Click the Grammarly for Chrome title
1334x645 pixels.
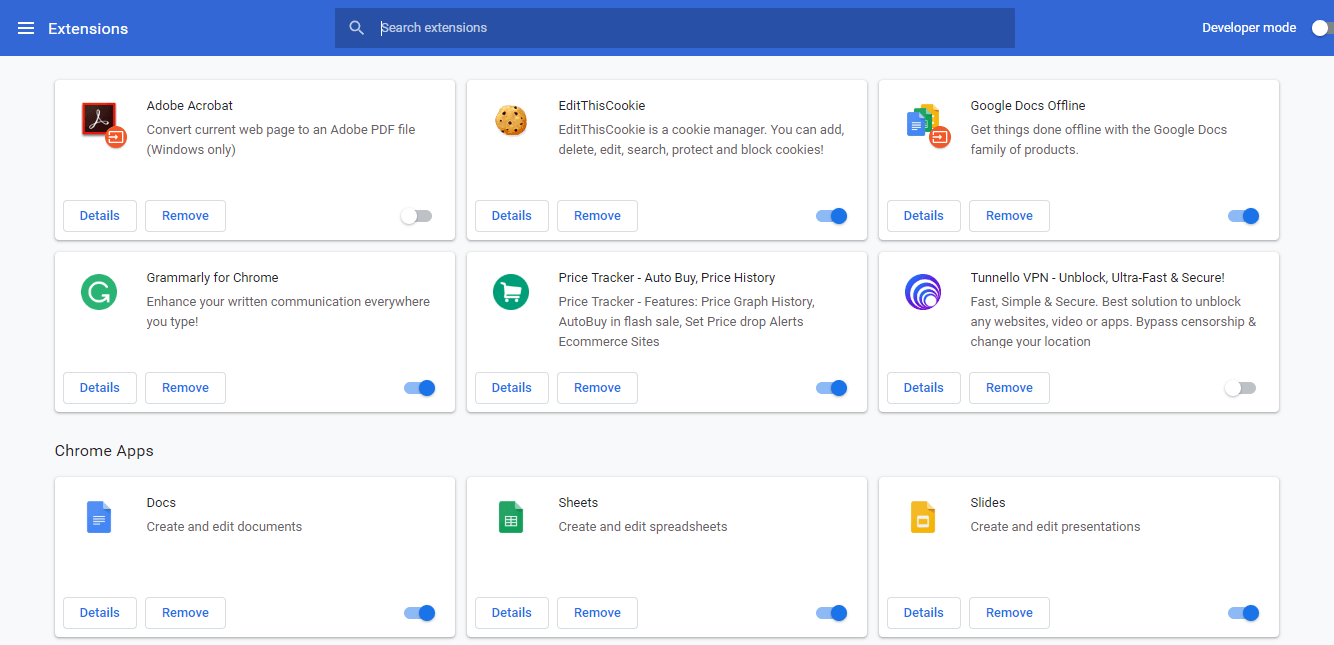tap(213, 278)
